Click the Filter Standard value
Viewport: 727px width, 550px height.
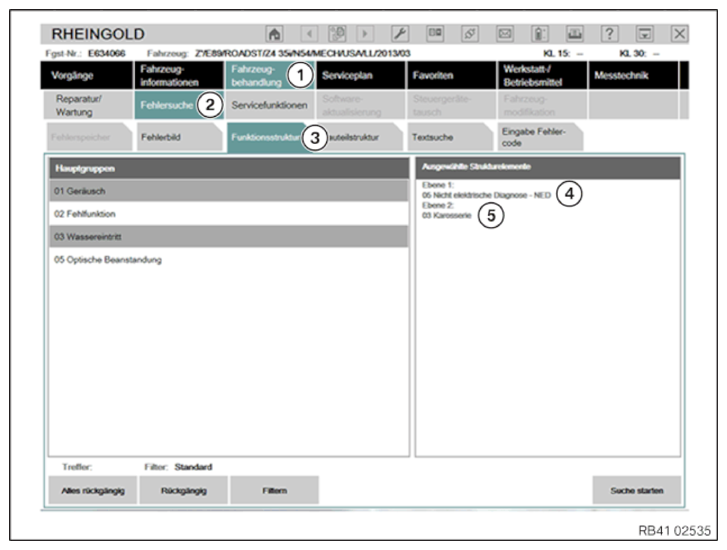tap(193, 467)
